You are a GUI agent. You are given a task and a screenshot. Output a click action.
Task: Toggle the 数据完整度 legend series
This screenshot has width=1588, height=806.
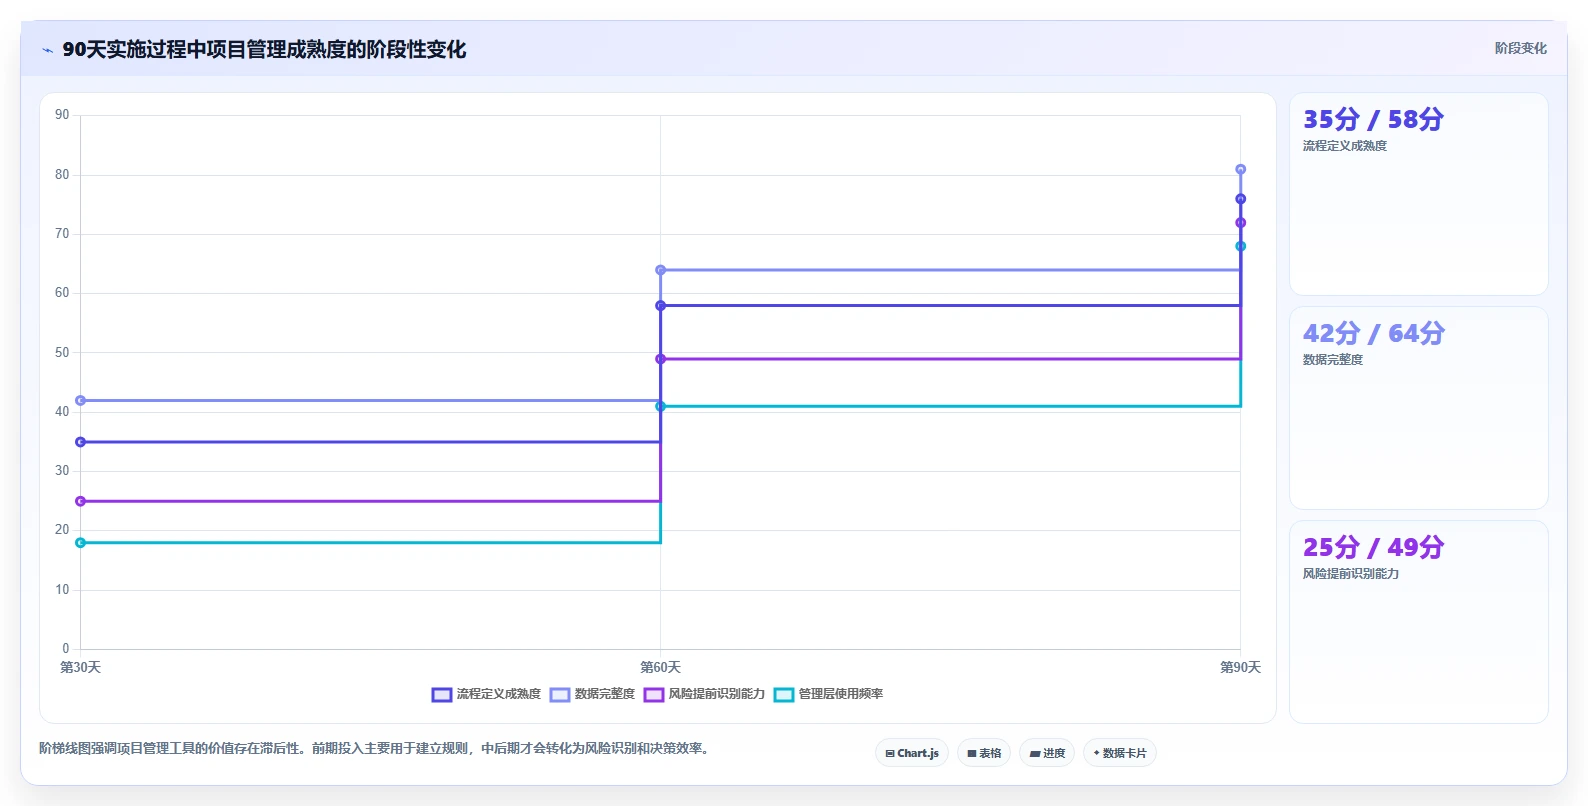592,694
